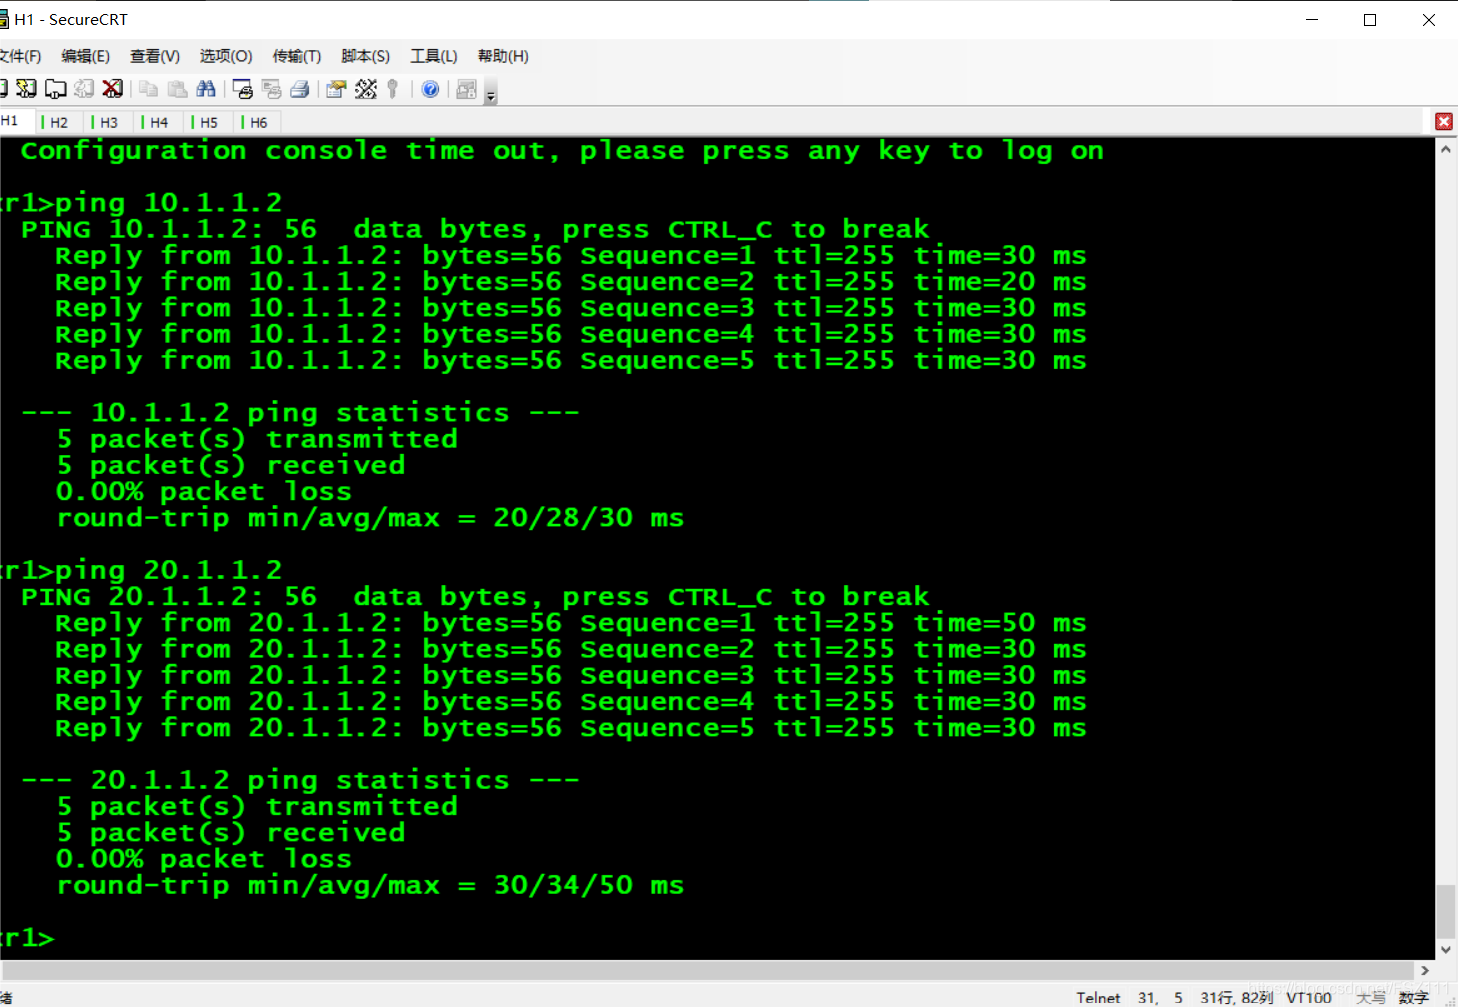Open Find with the binoculars icon

pos(206,89)
